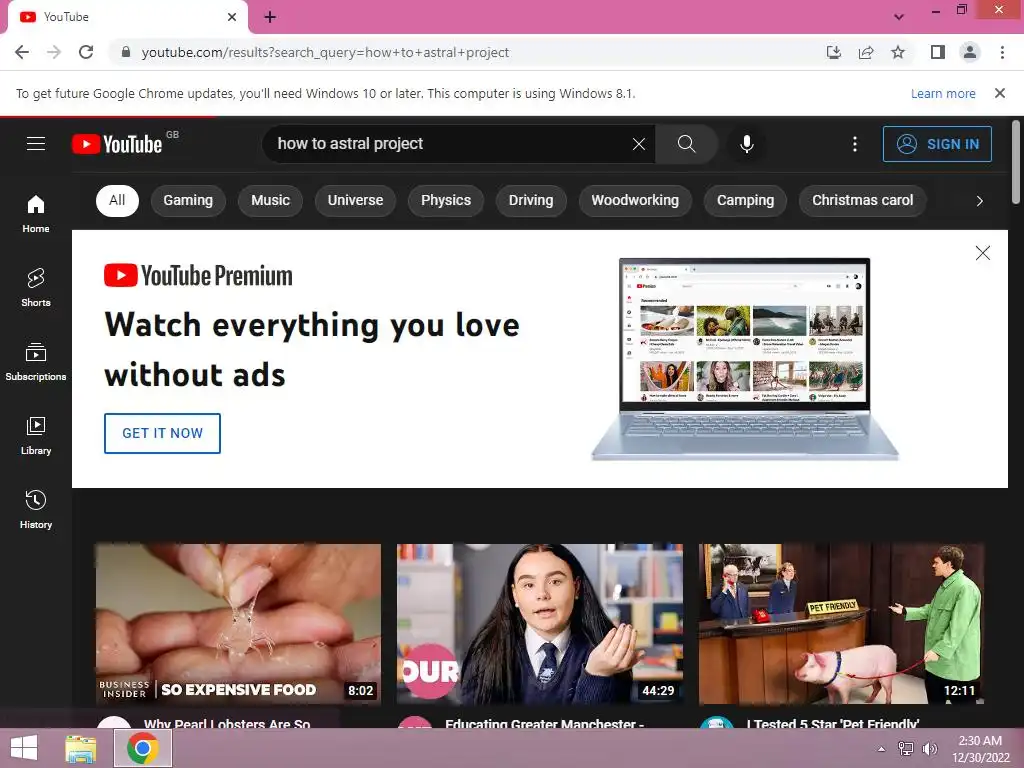This screenshot has height=768, width=1024.
Task: Click the magnifier search button
Action: 686,144
